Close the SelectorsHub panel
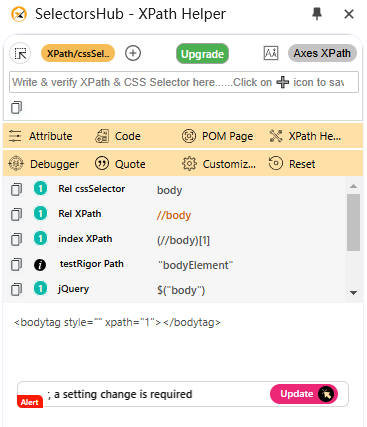 click(349, 14)
